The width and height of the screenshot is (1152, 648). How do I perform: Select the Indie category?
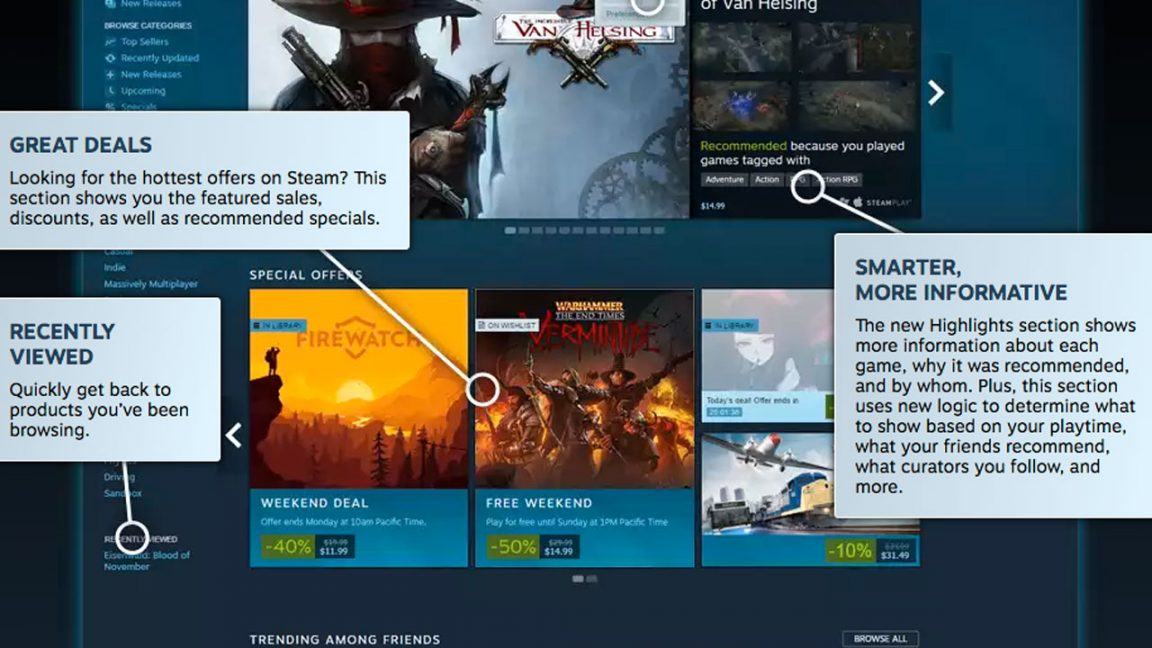tap(117, 267)
